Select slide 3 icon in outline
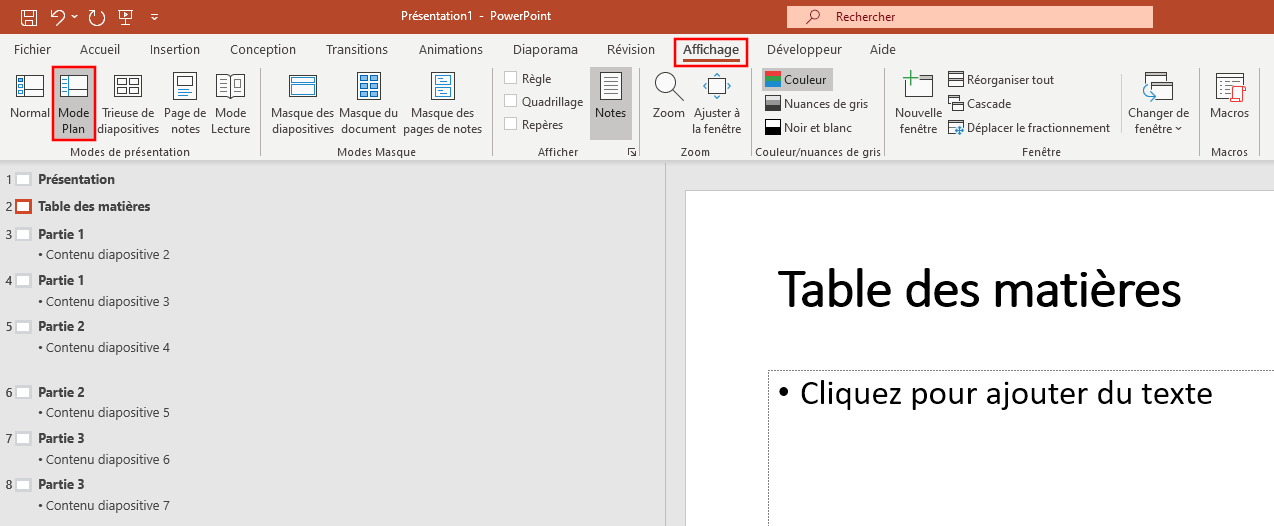1274x526 pixels. coord(23,235)
